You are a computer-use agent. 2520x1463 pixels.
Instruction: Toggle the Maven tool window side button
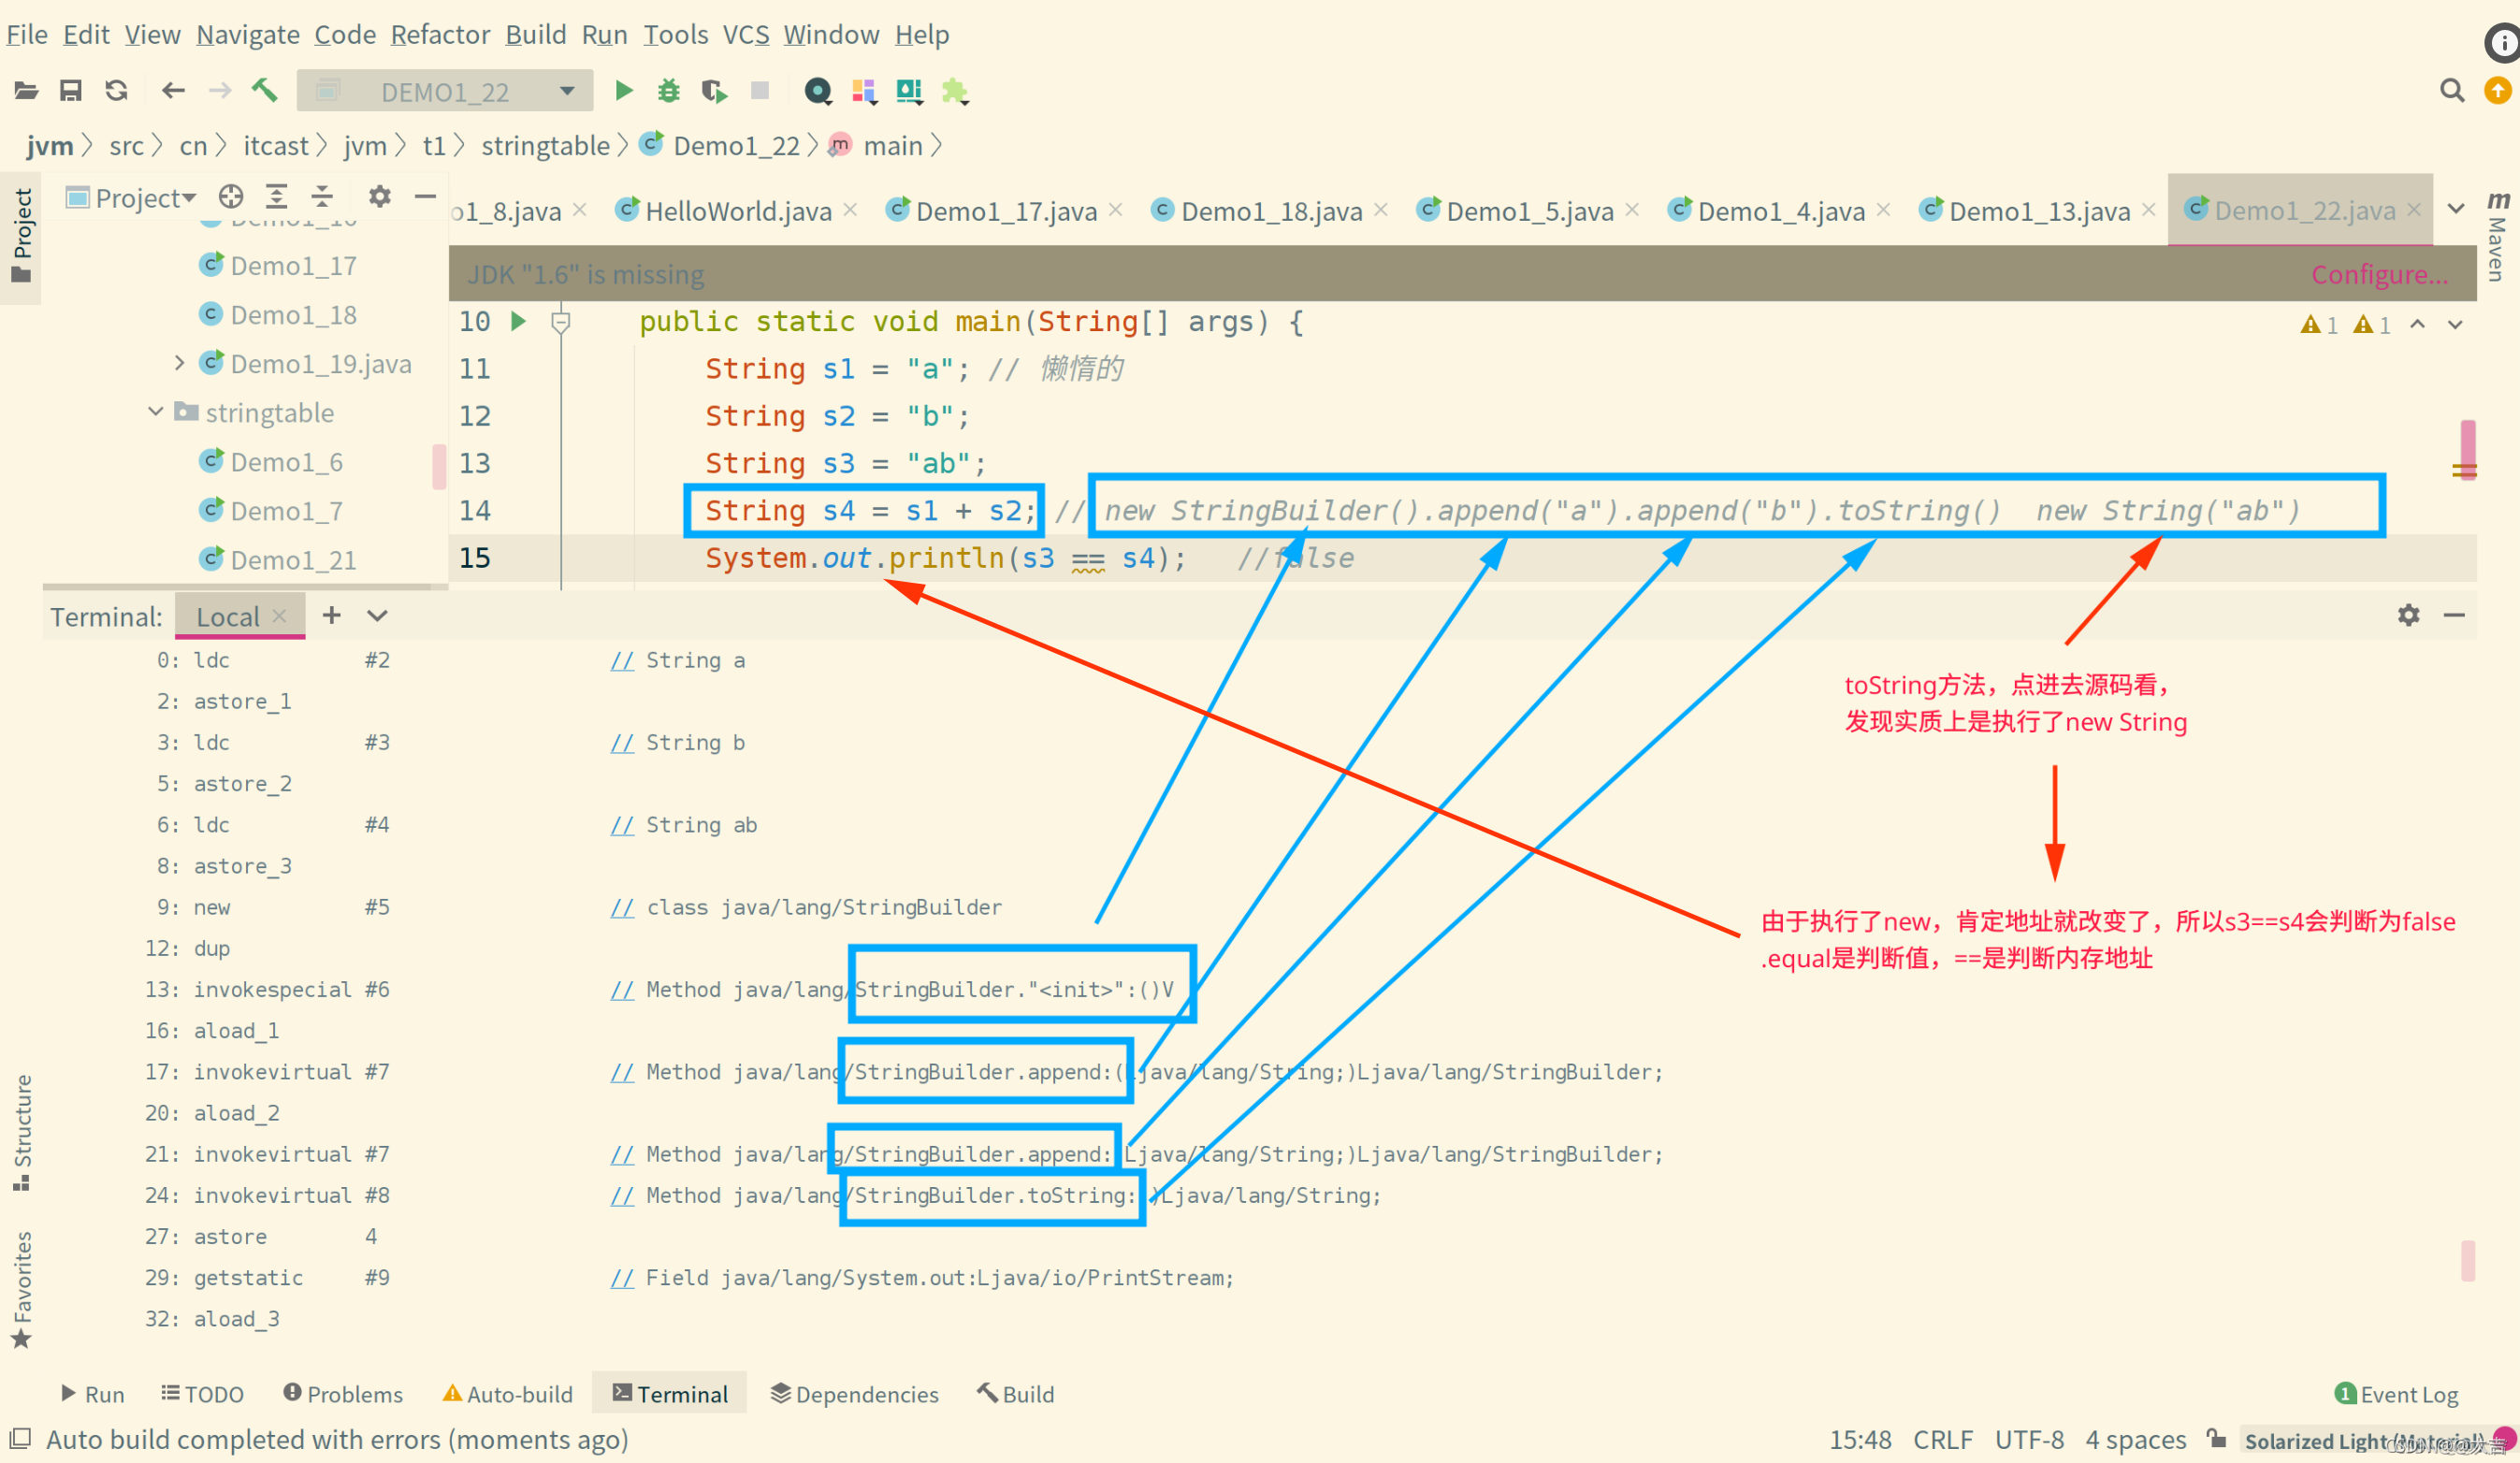tap(2498, 236)
